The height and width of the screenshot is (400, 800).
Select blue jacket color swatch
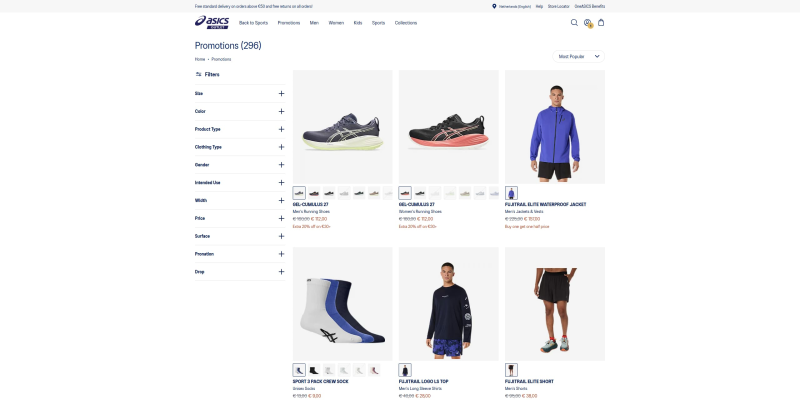(511, 193)
